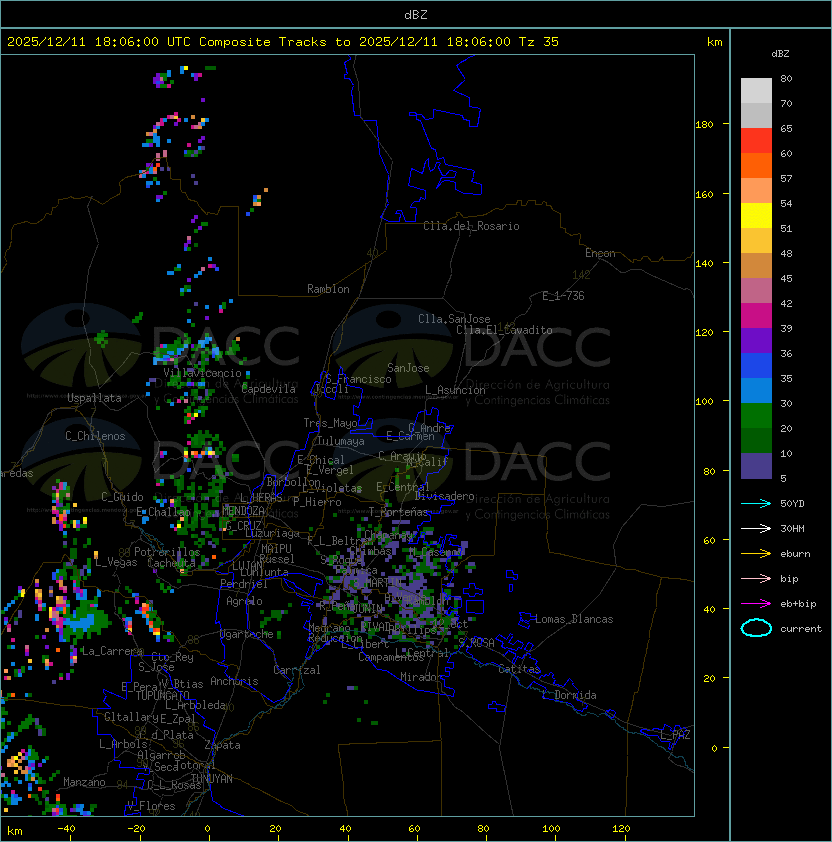This screenshot has height=842, width=832.
Task: Click the yellow 54 dBZ color swatch
Action: 756,216
